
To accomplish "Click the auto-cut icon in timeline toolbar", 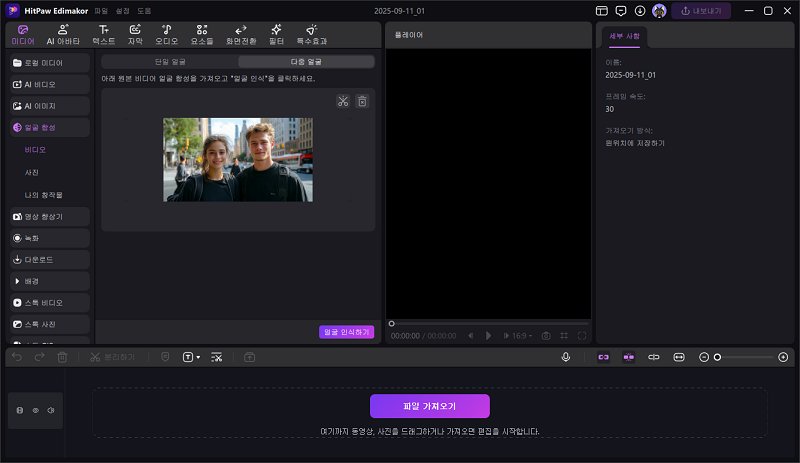I will coord(217,357).
